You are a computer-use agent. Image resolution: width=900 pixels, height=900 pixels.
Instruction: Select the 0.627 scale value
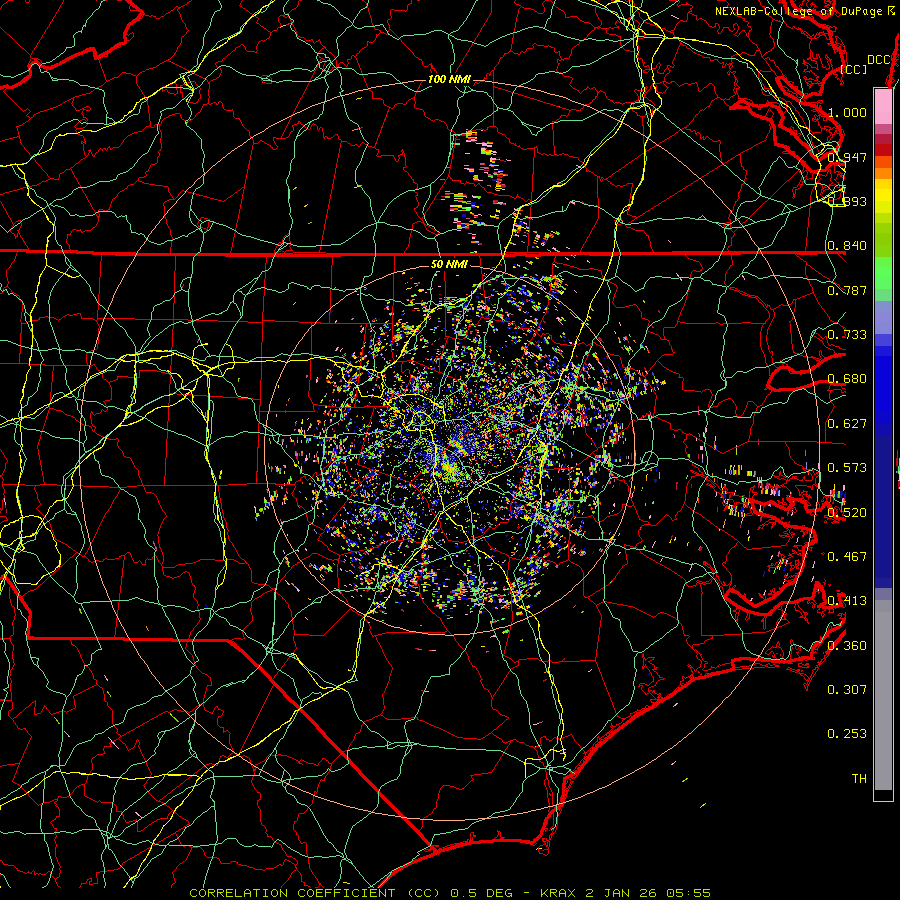click(847, 424)
